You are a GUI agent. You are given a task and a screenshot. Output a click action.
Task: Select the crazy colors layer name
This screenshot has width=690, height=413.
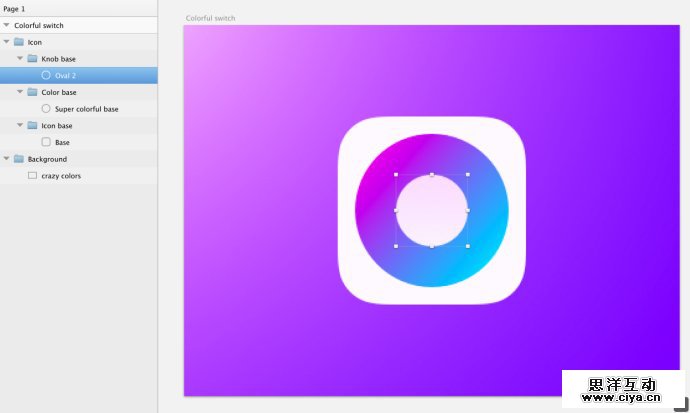pos(61,176)
